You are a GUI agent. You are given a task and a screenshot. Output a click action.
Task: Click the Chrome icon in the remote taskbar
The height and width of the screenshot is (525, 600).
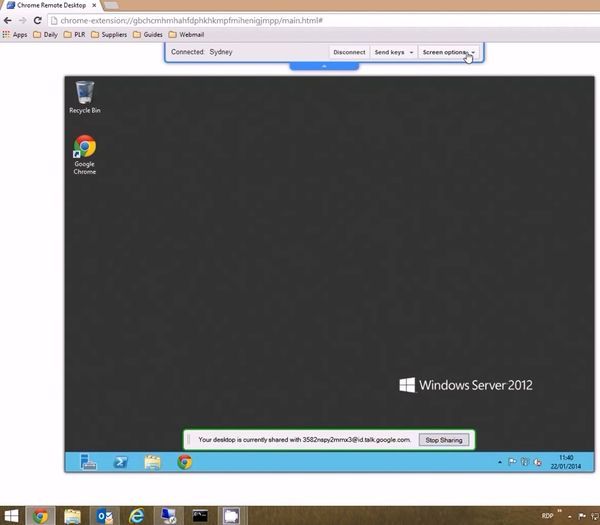click(x=184, y=462)
